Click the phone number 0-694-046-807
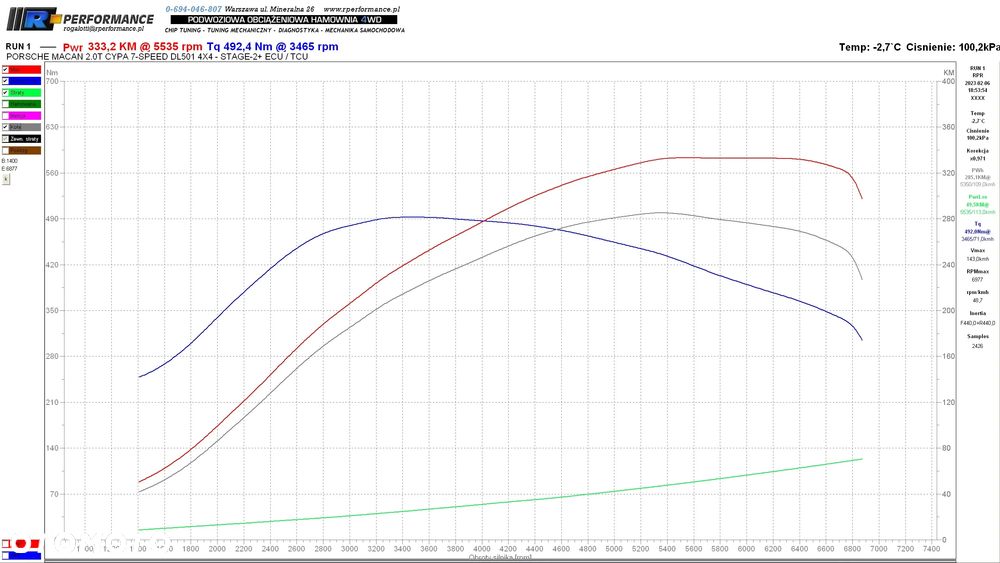 [194, 10]
